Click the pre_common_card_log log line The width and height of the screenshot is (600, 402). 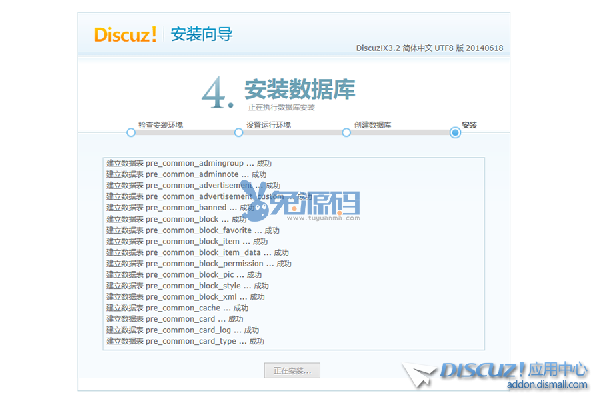183,330
